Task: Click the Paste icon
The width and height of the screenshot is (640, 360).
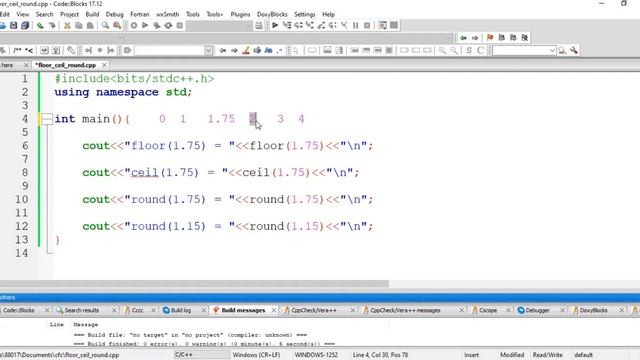Action: coord(90,25)
